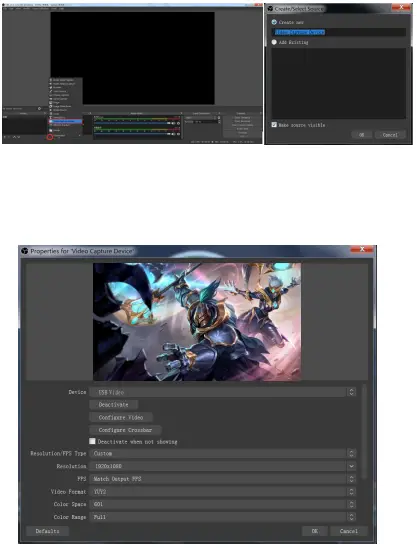Open the Color Space dropdown showing 601
This screenshot has height=552, width=417.
(222, 504)
